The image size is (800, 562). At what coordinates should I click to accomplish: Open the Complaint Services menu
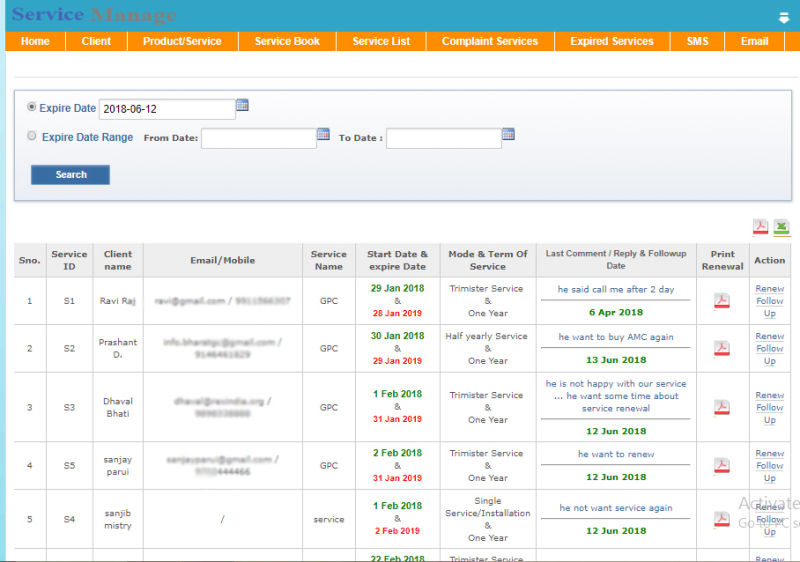(x=490, y=41)
